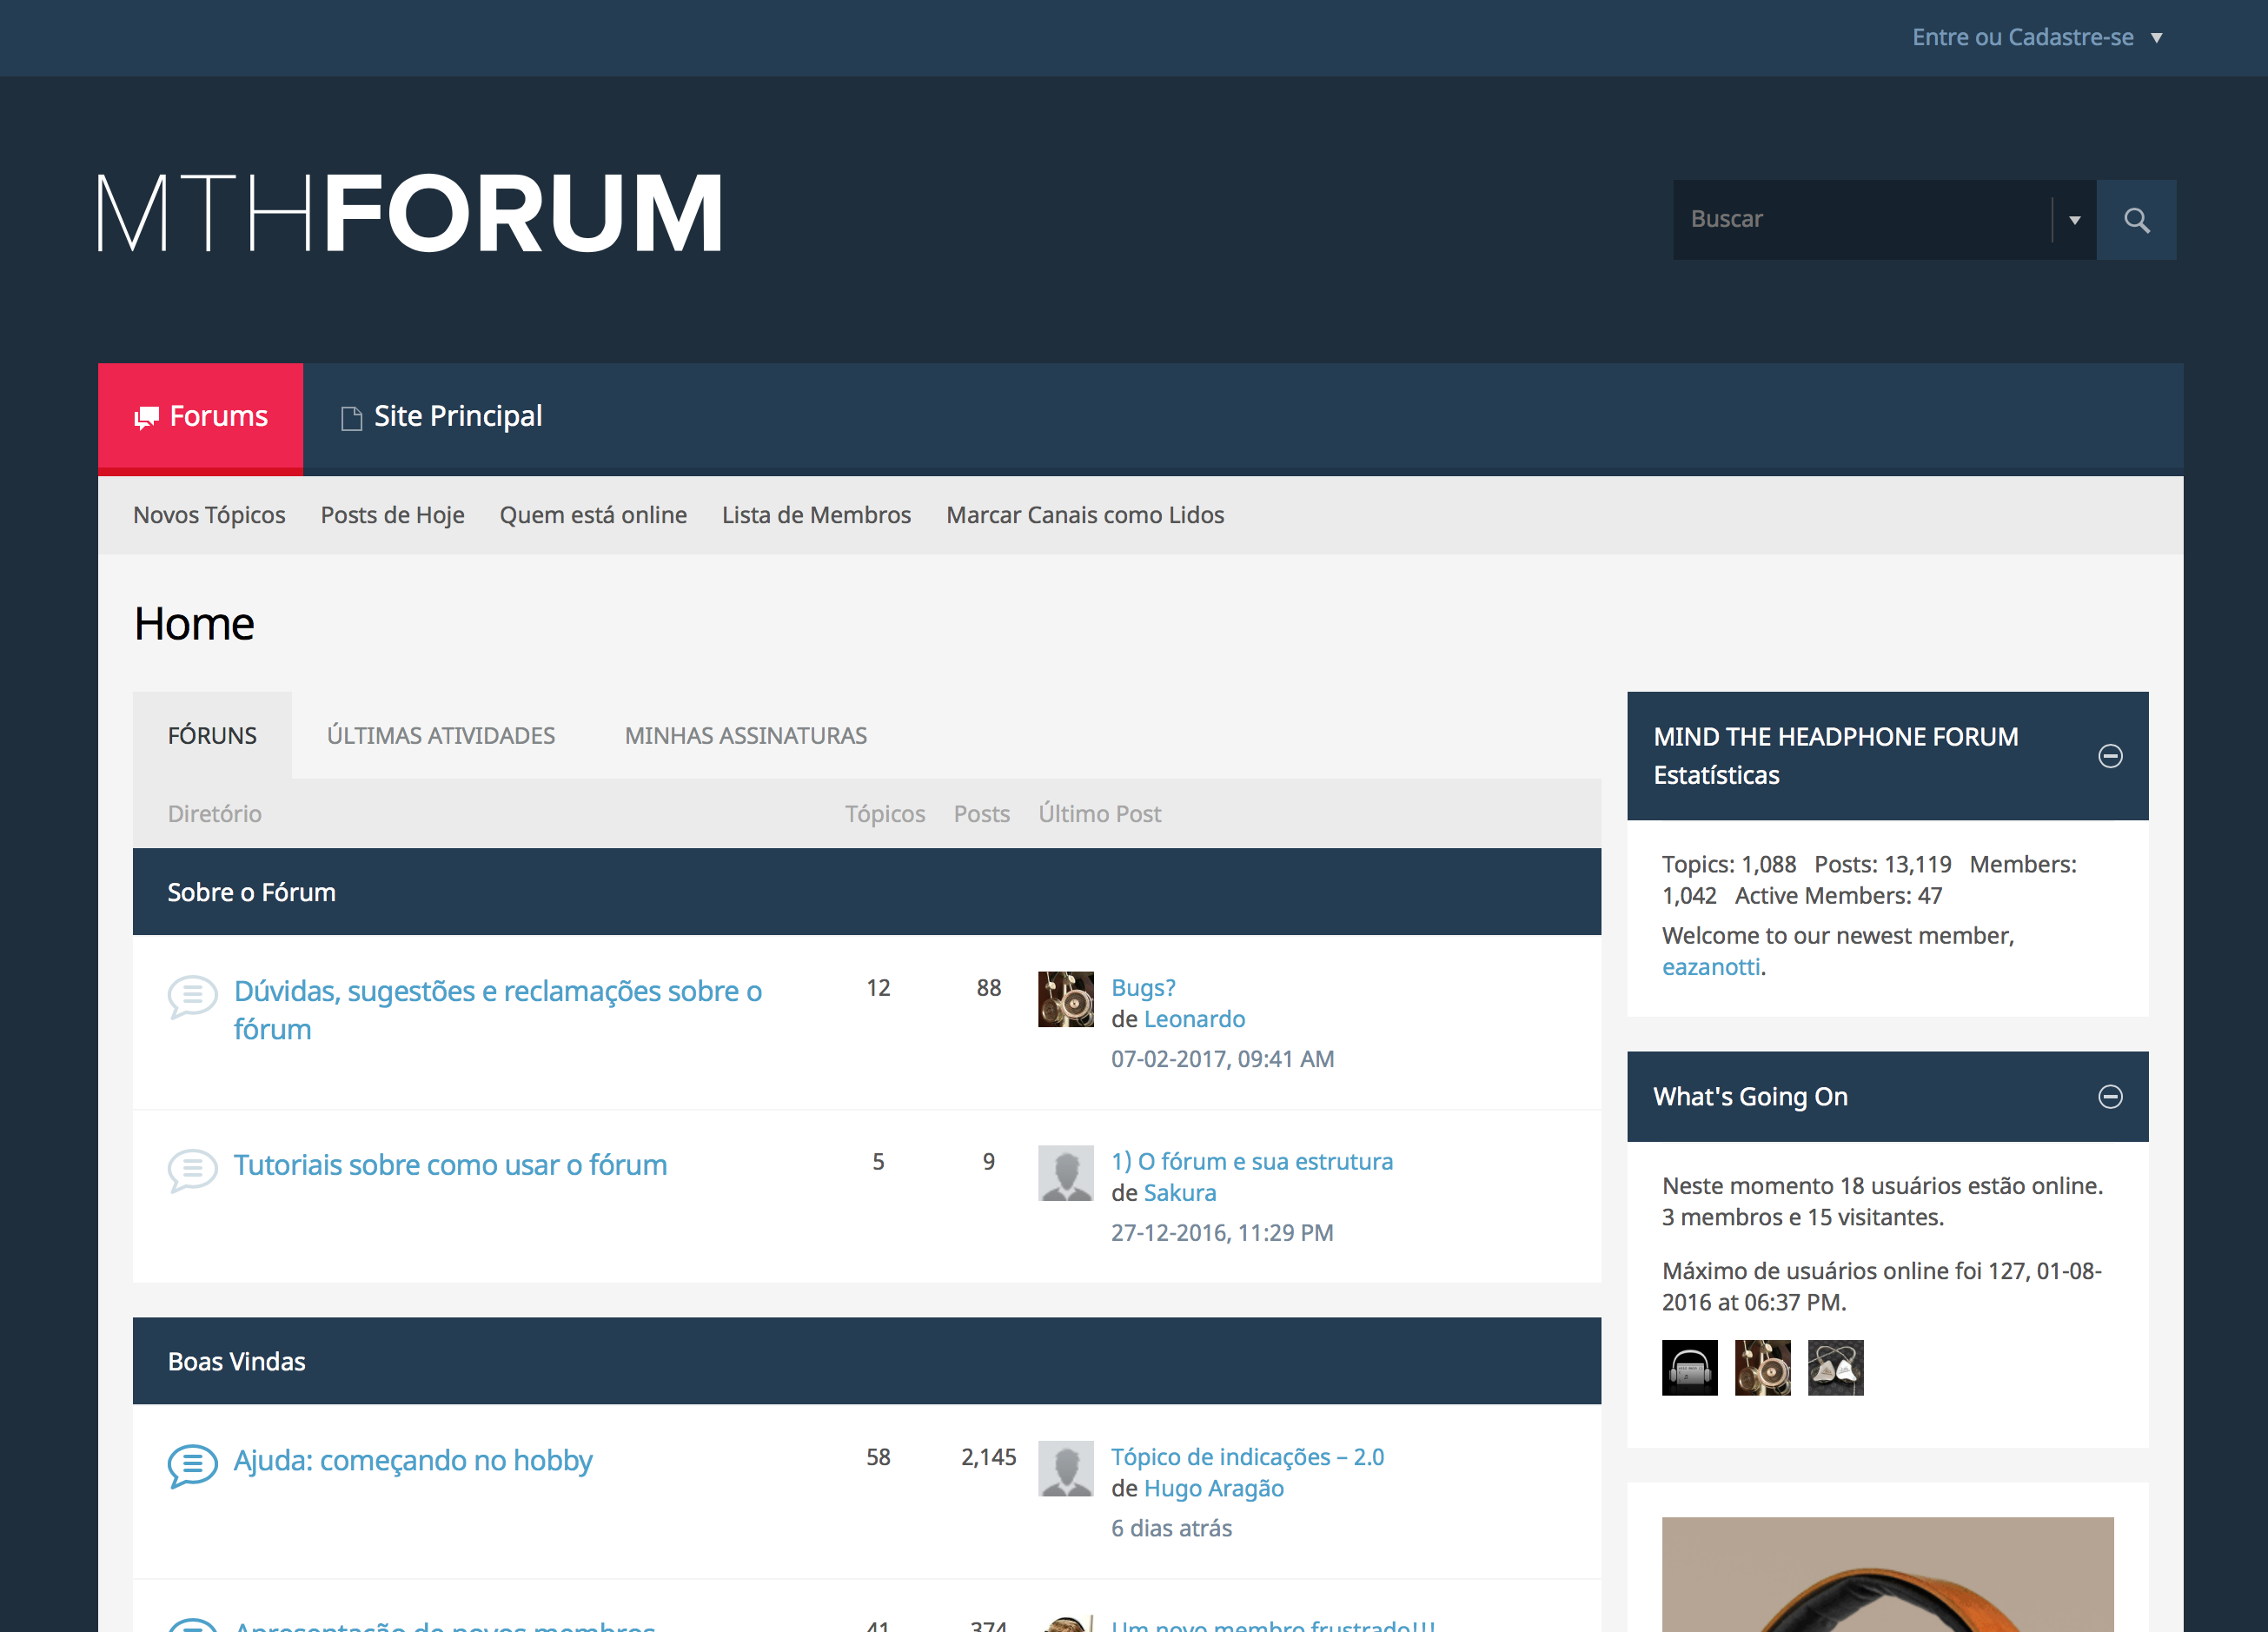Click the Home page heading
Screen dimensions: 2268x1632
(194, 624)
